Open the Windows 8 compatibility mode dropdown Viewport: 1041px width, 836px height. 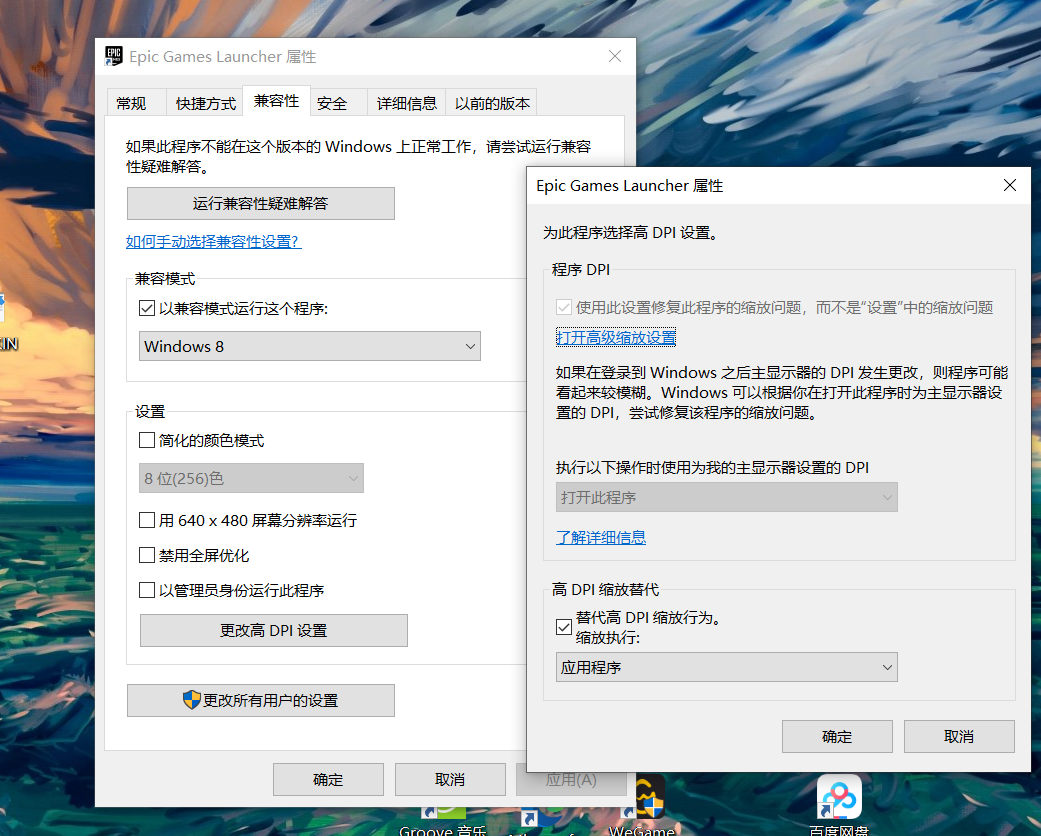click(x=309, y=346)
